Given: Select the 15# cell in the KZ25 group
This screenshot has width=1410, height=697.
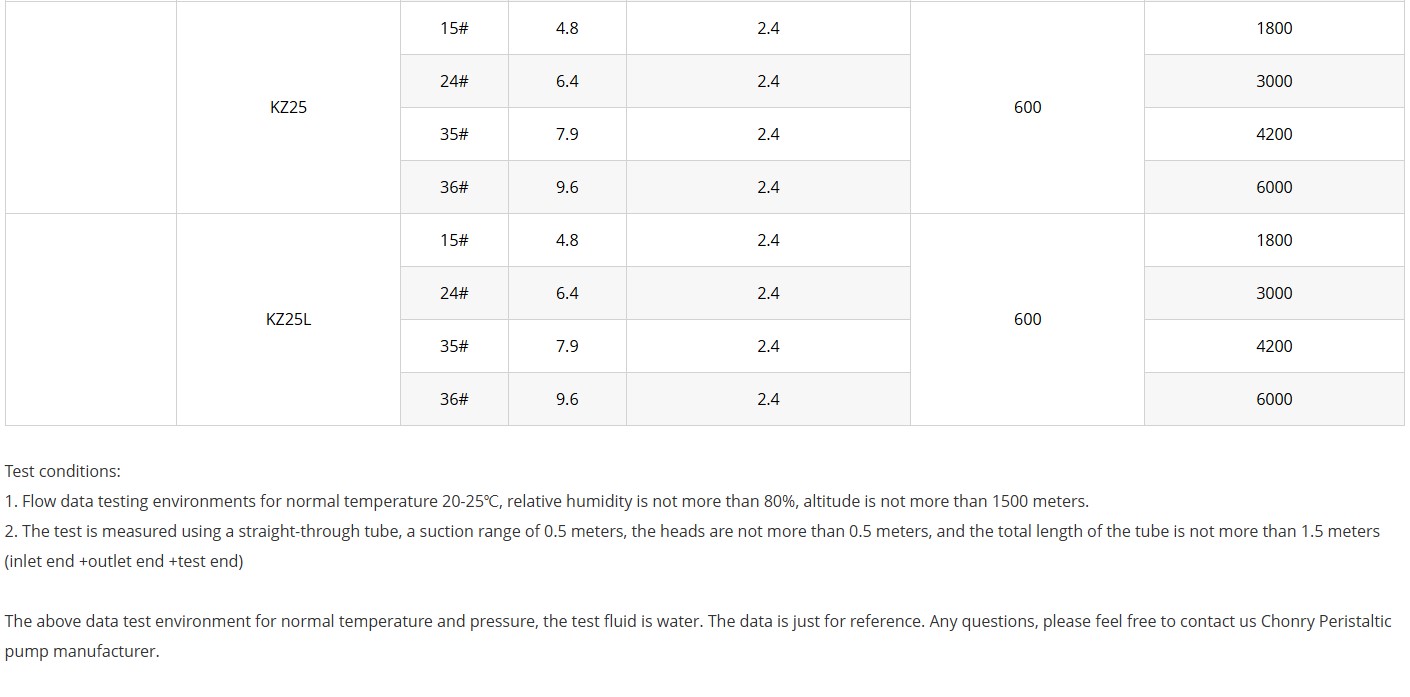Looking at the screenshot, I should [x=454, y=28].
